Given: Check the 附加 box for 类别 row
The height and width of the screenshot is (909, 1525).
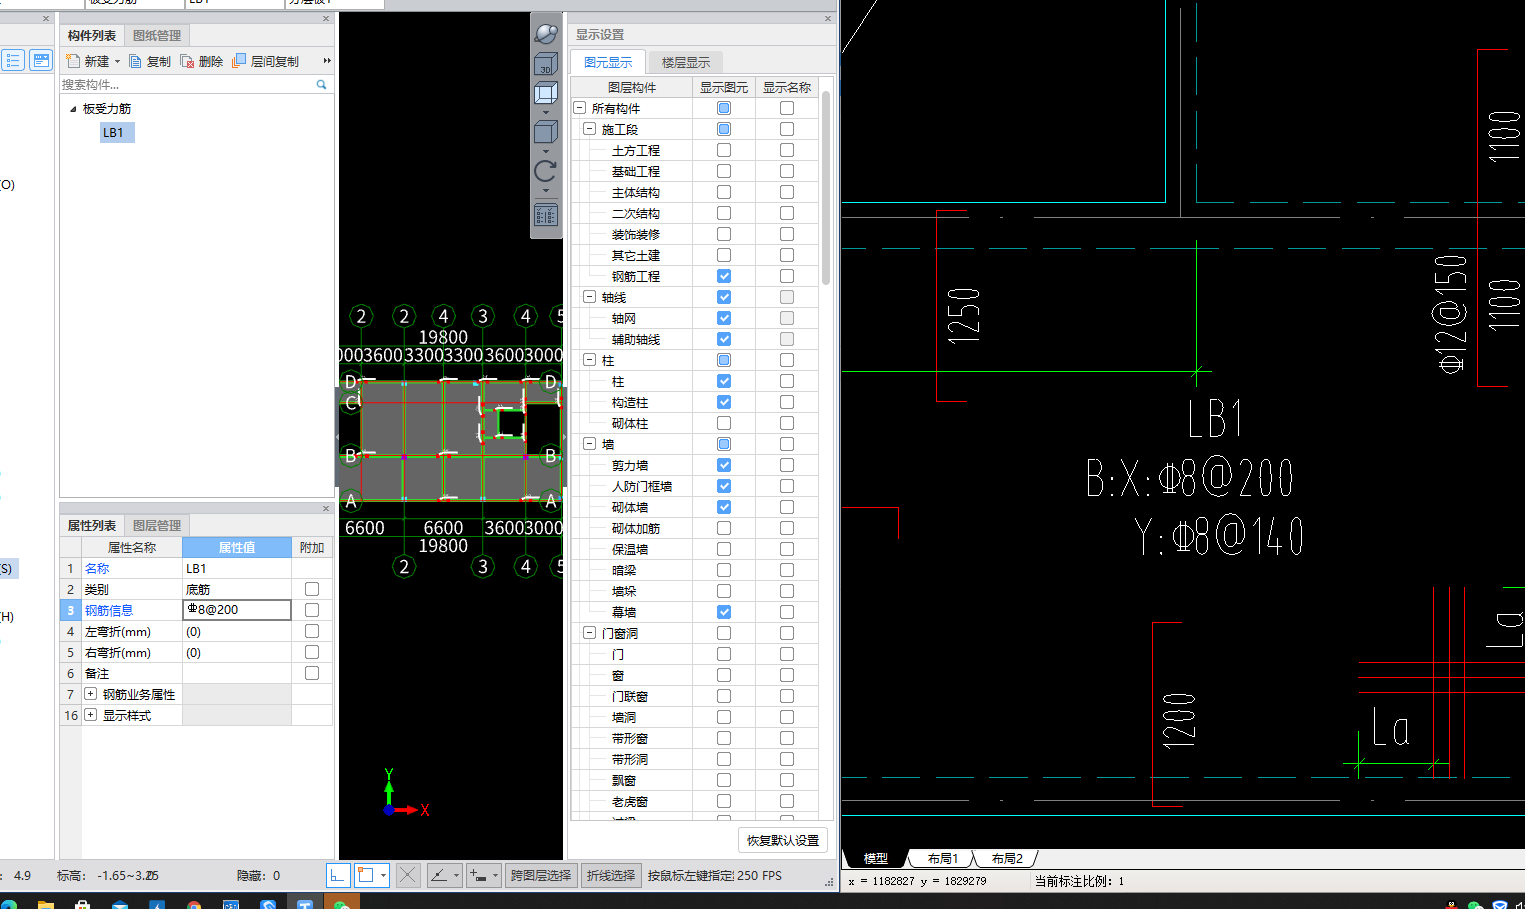Looking at the screenshot, I should [312, 589].
